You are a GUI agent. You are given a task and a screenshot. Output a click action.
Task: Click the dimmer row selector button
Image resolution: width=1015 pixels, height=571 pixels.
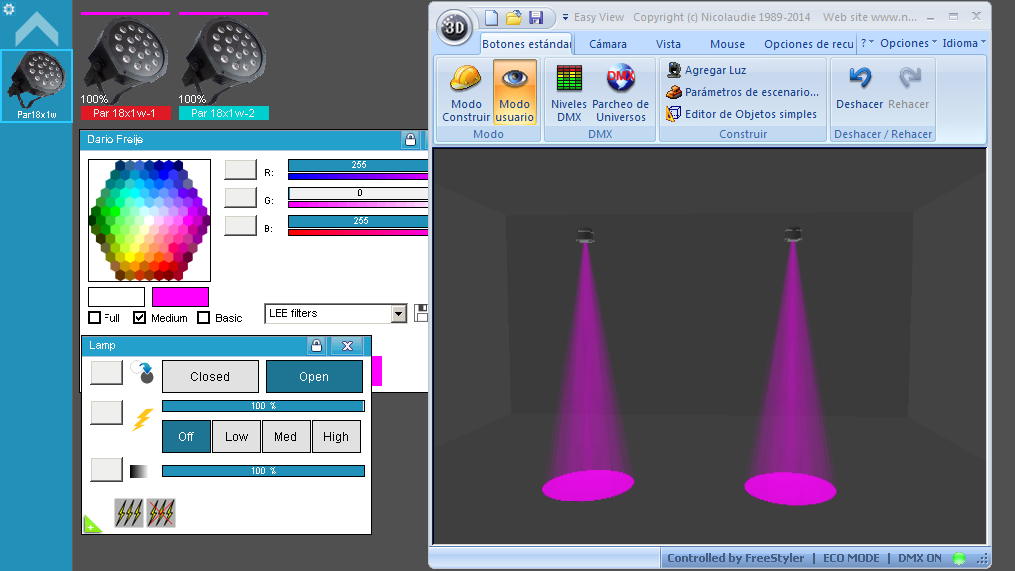(107, 470)
